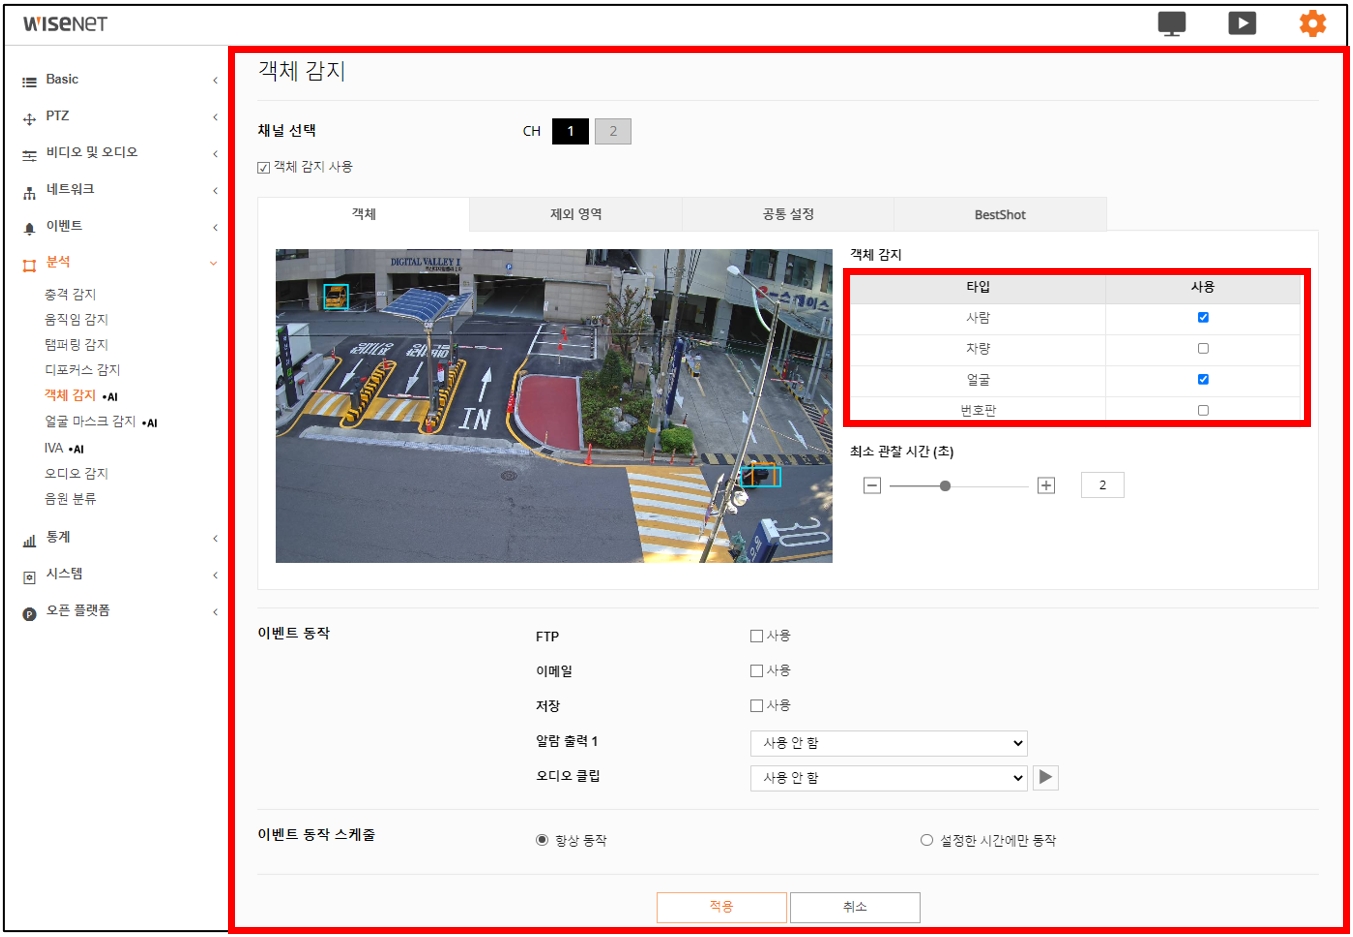Open the live monitor view icon

[1171, 23]
